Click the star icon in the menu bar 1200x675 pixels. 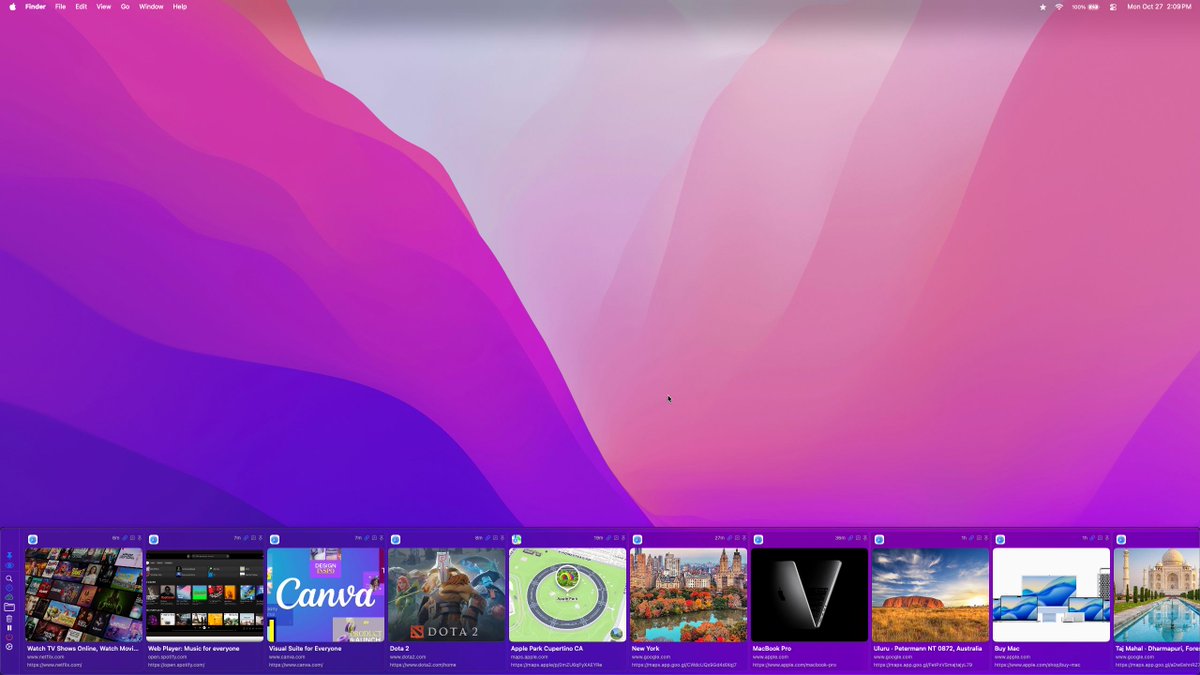pos(1043,6)
